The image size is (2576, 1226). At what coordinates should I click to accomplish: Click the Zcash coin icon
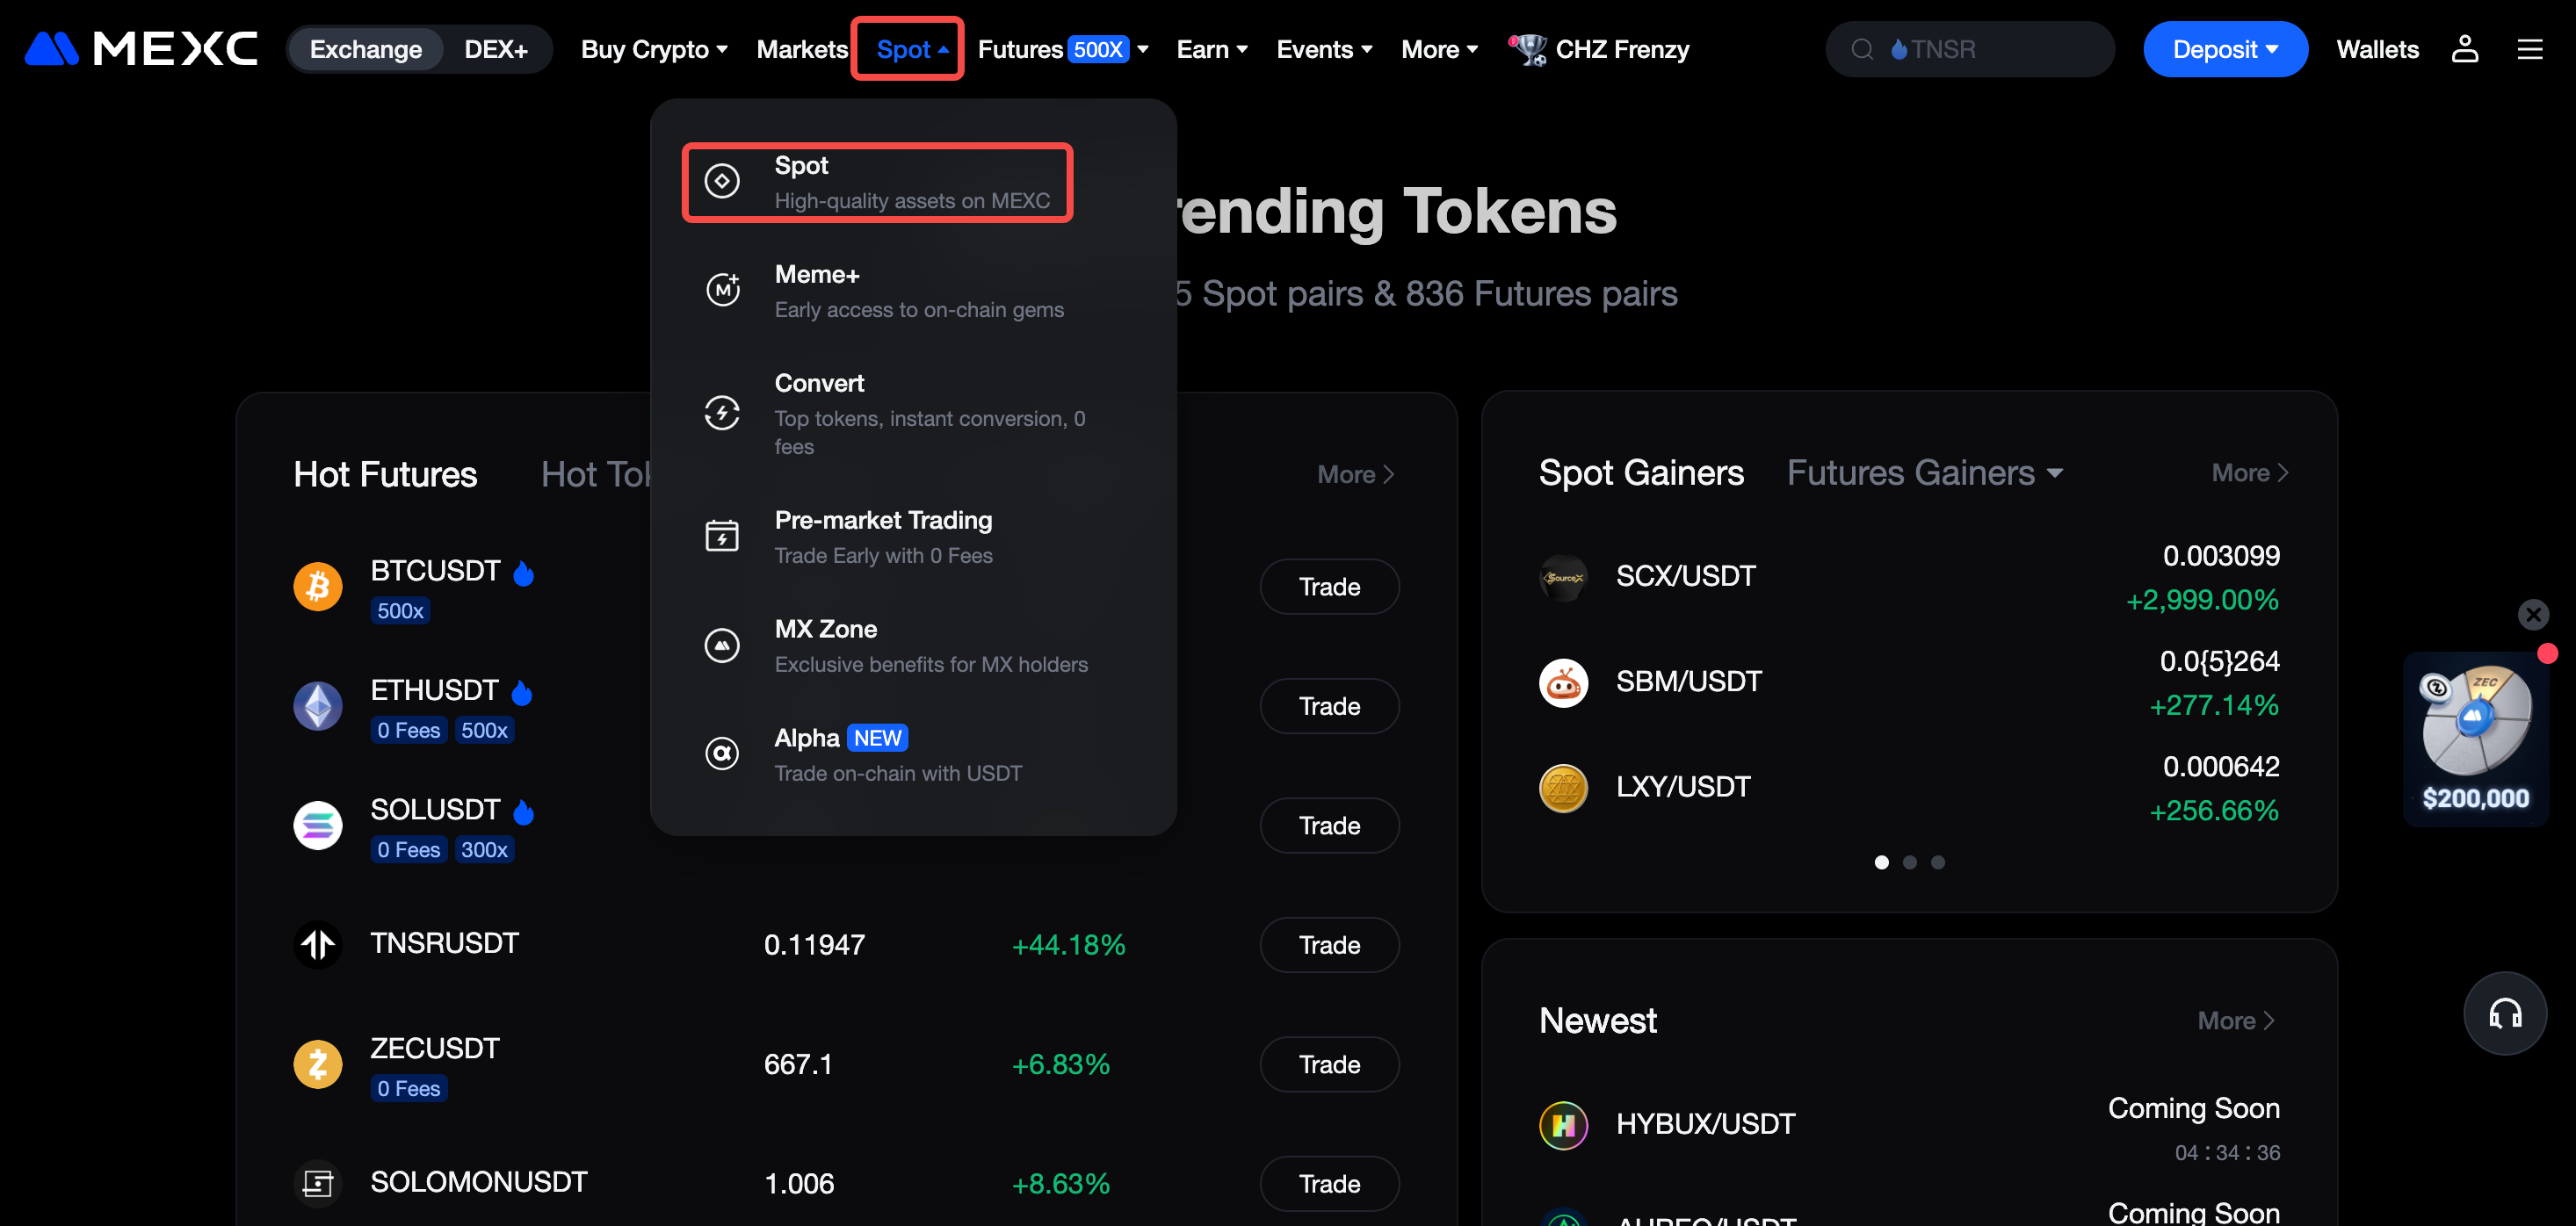[318, 1064]
